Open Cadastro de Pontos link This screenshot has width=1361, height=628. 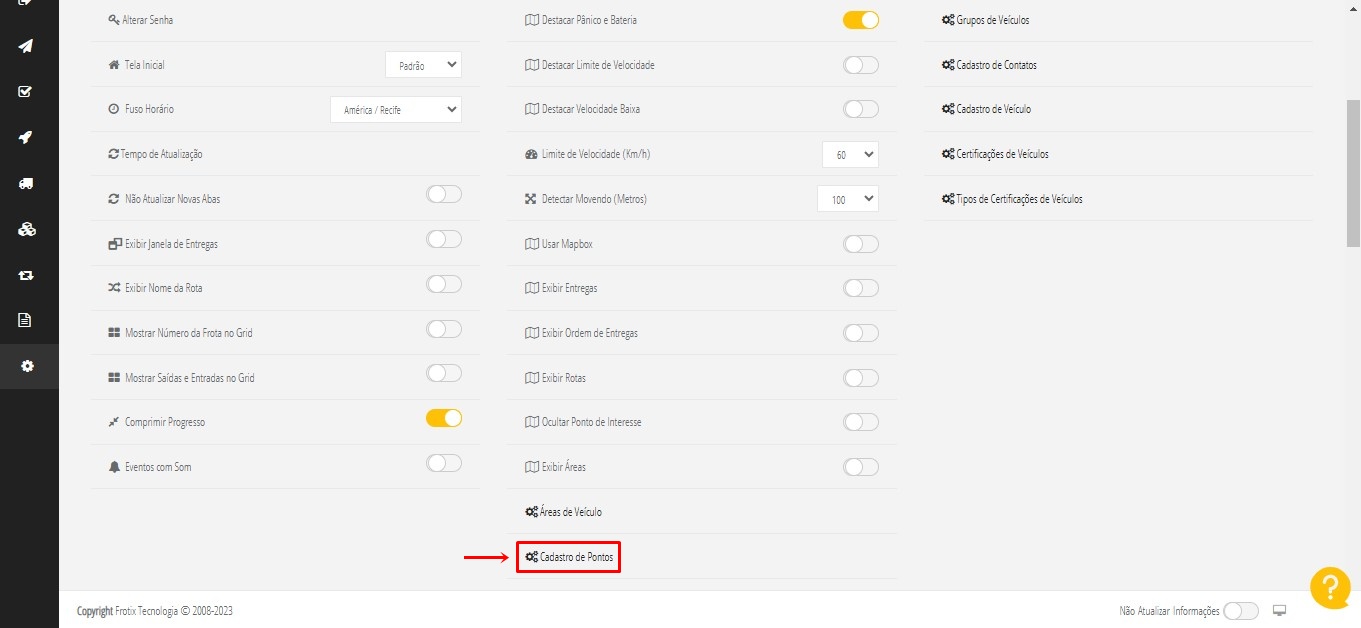pos(570,556)
